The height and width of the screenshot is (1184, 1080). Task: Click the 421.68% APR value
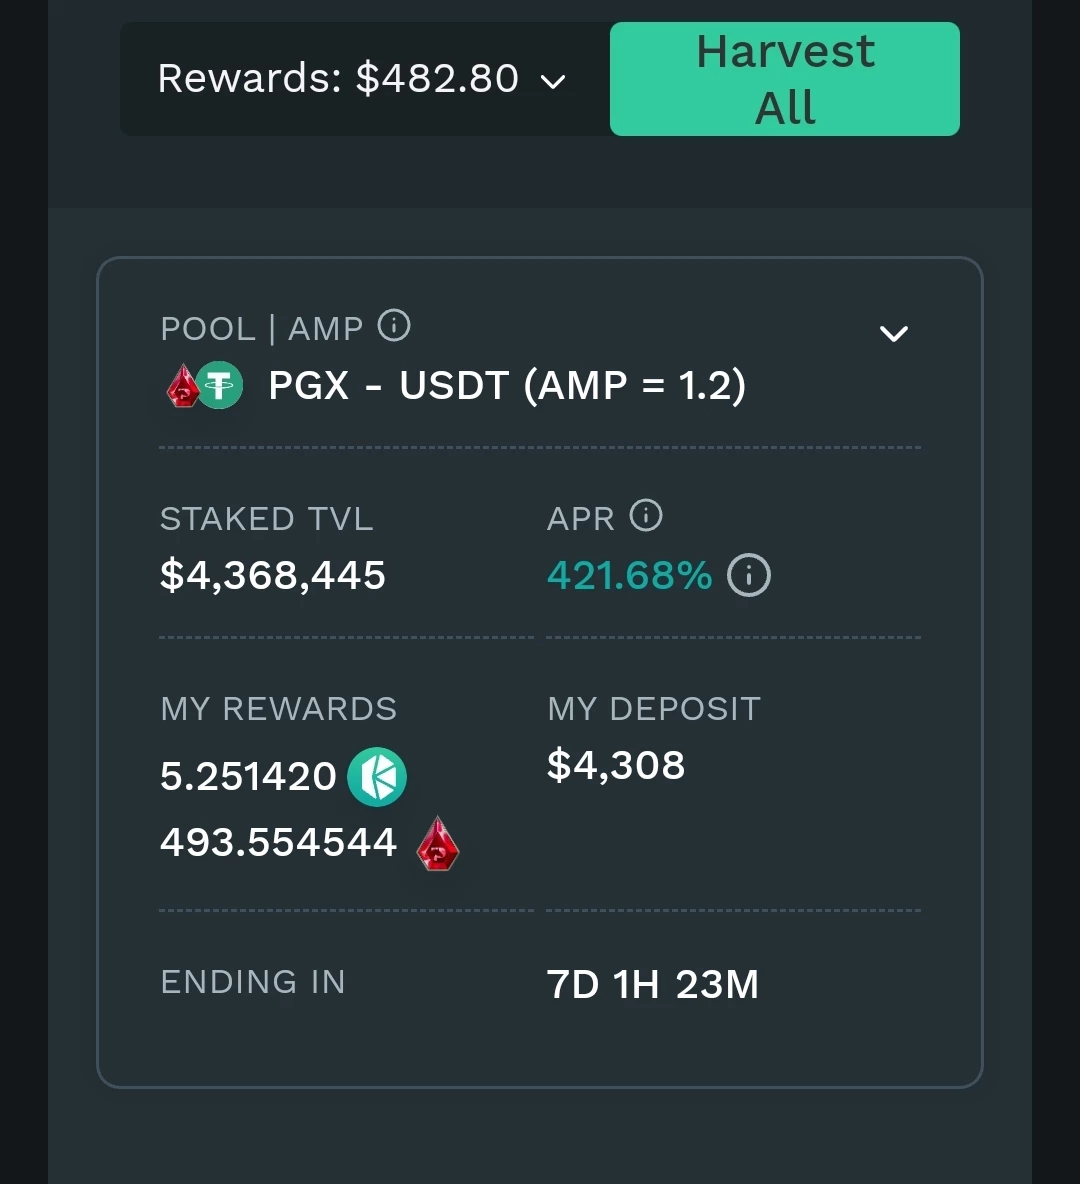(629, 575)
